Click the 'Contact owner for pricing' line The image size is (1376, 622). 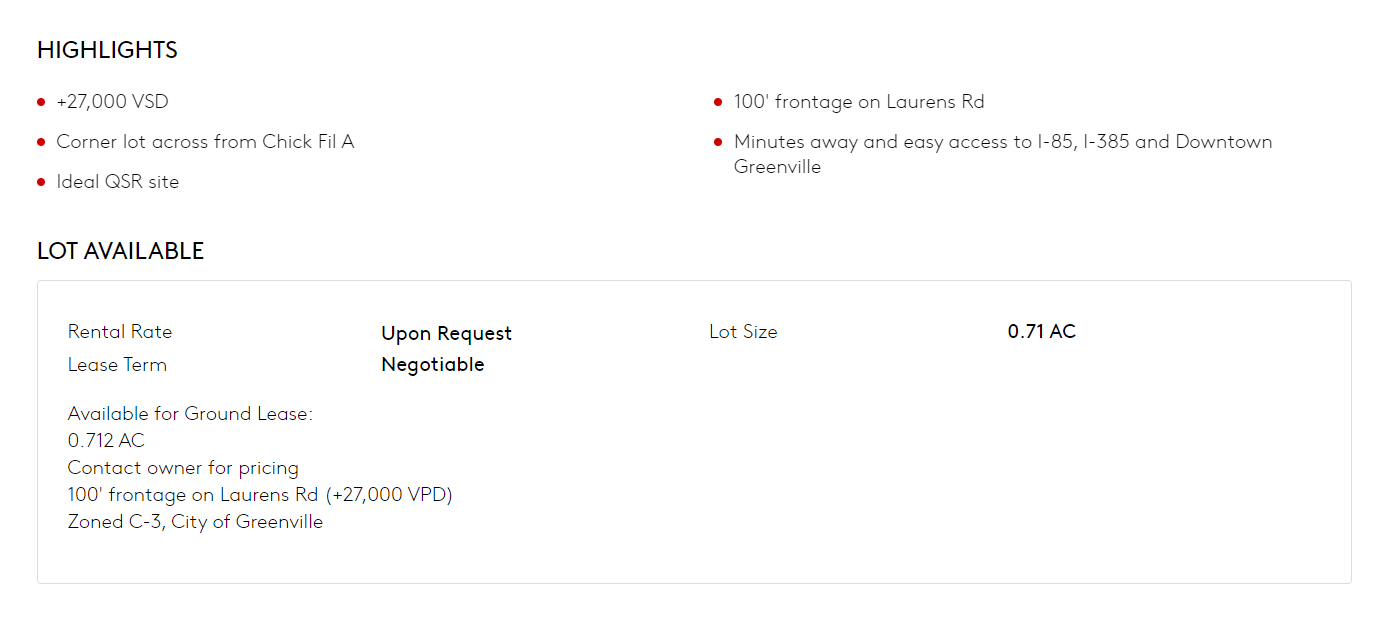point(183,468)
